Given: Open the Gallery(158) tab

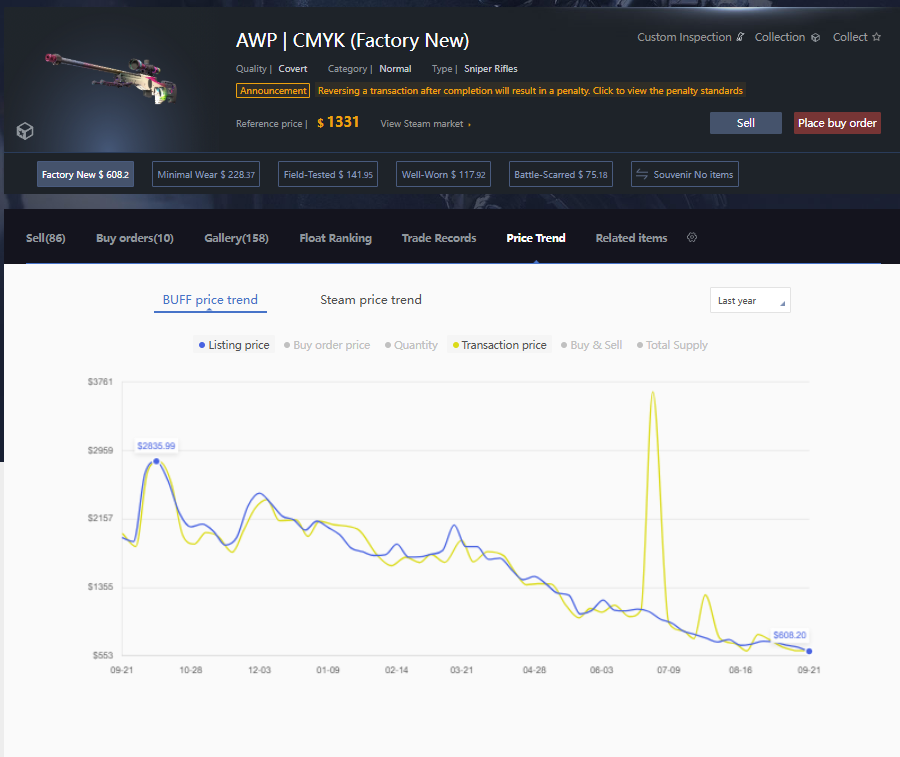Looking at the screenshot, I should (x=236, y=238).
